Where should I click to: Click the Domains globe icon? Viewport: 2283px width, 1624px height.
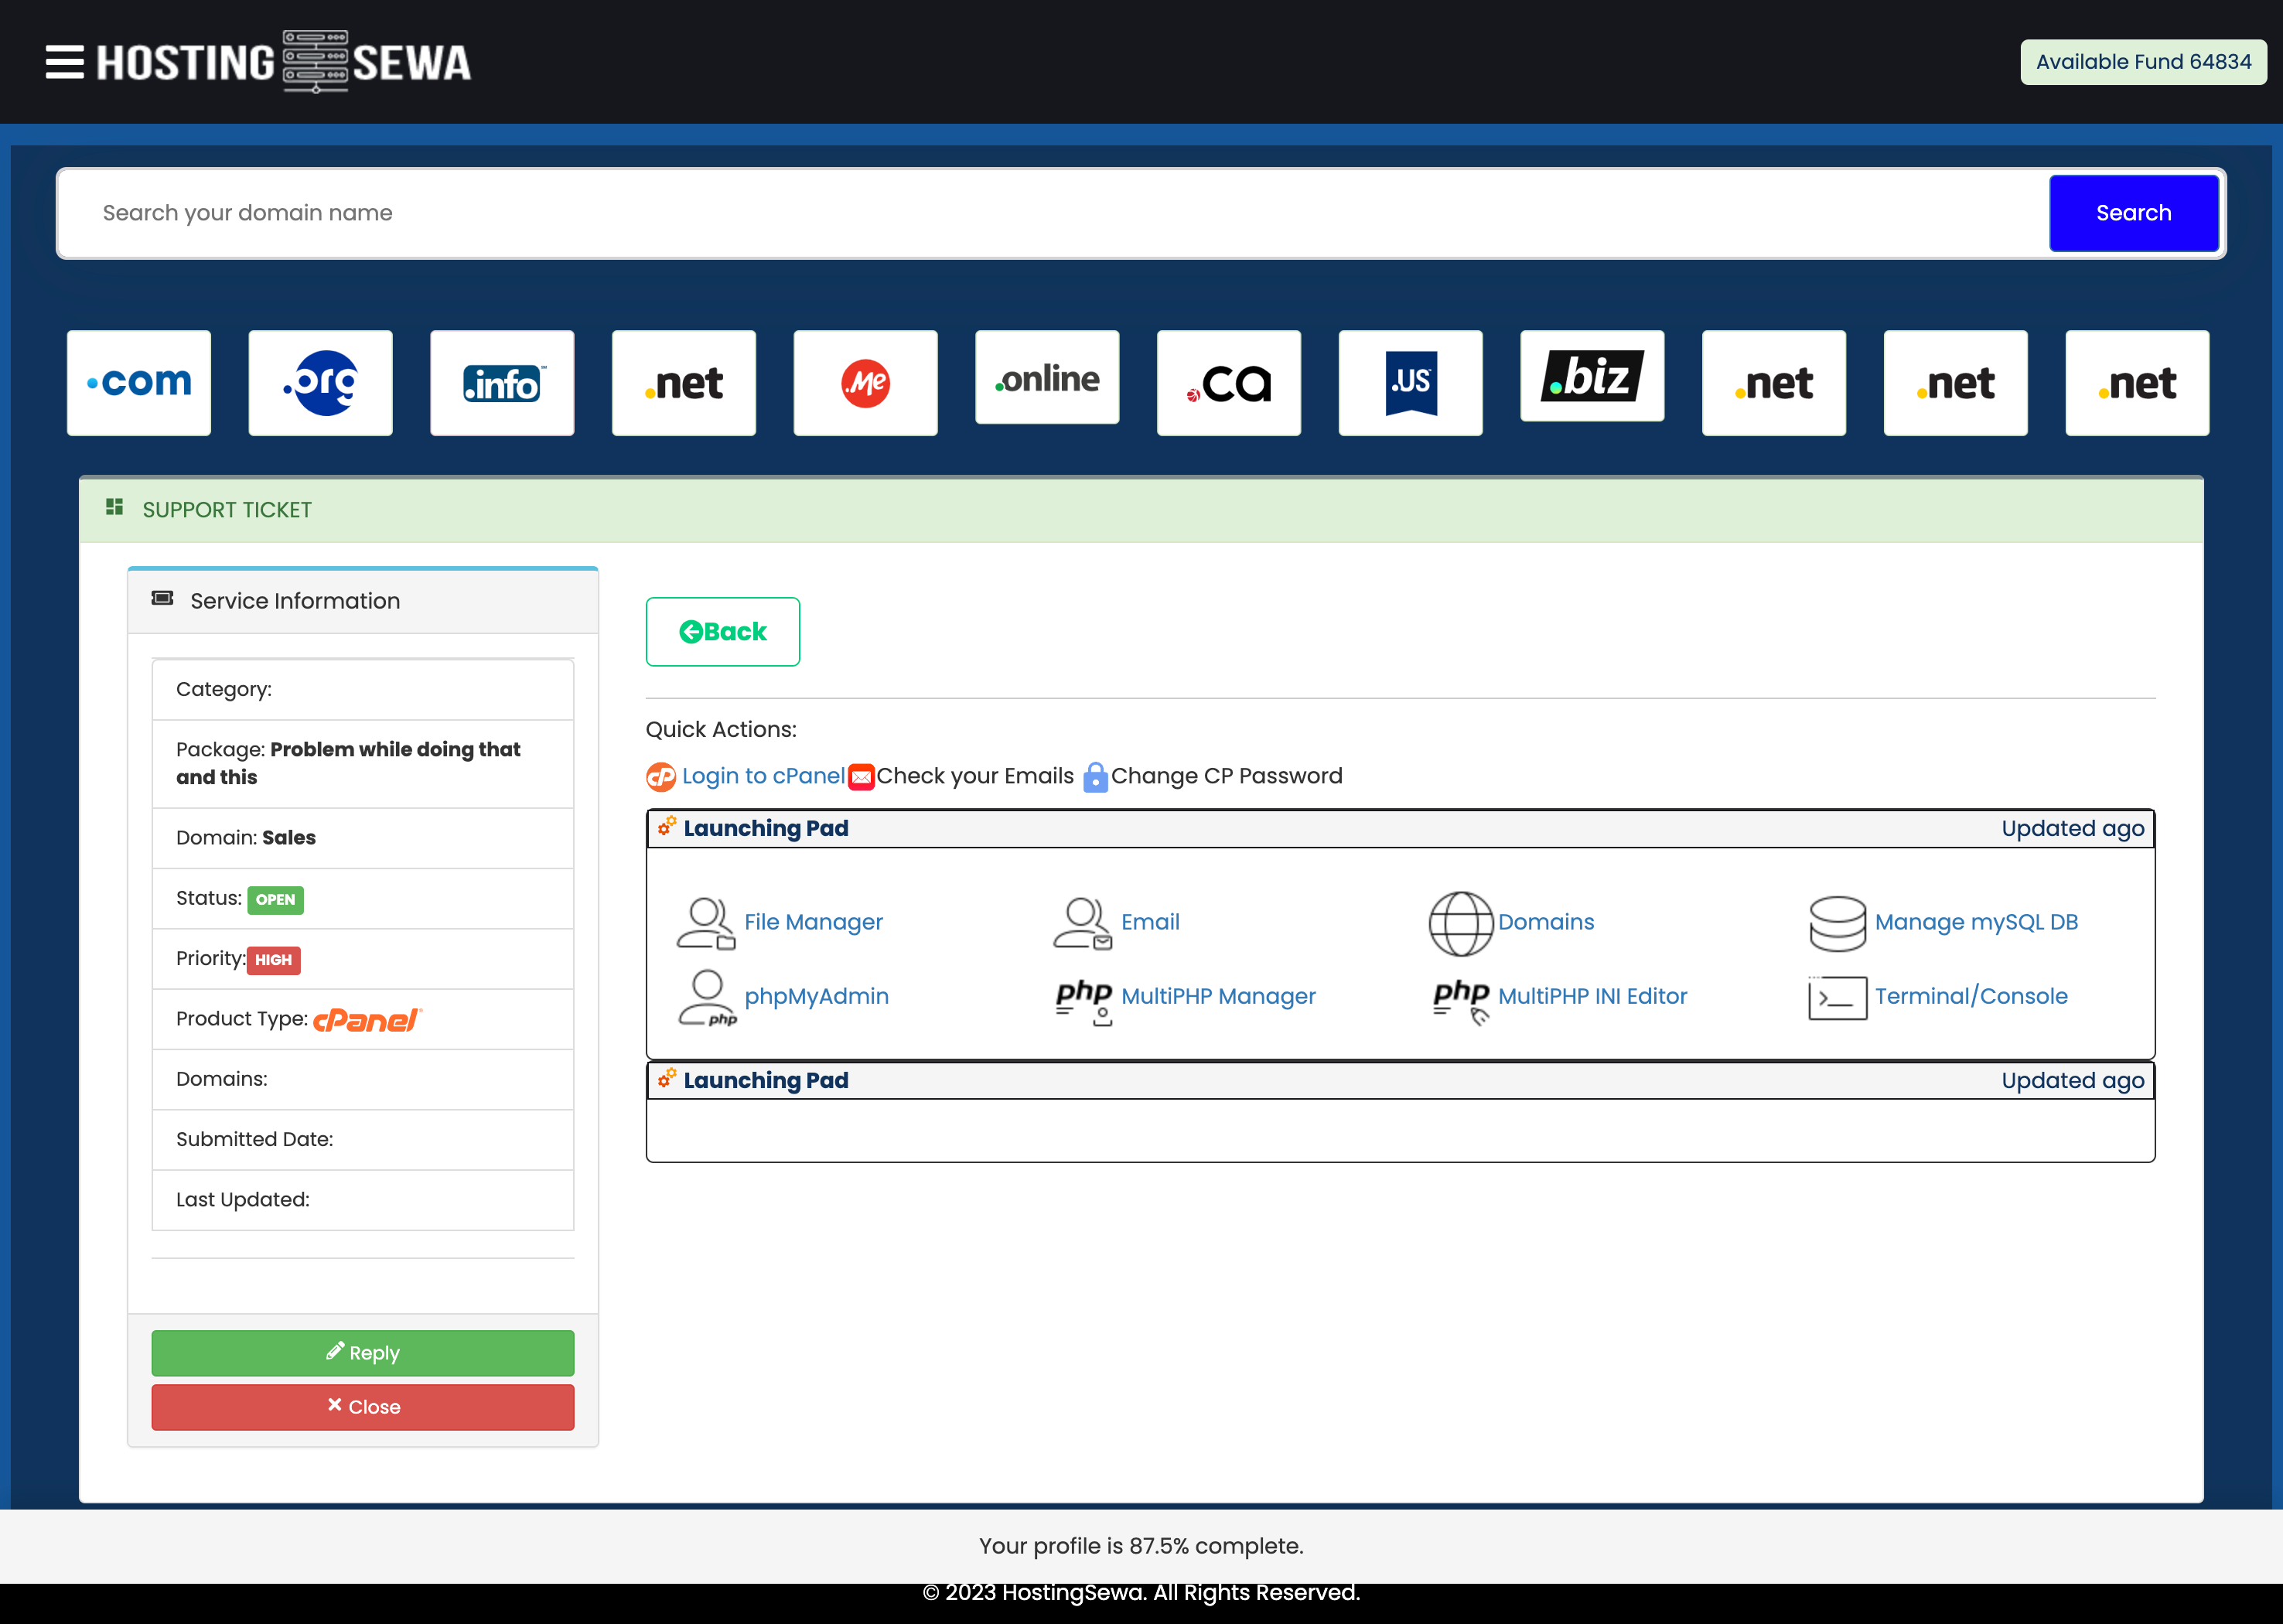pyautogui.click(x=1460, y=923)
